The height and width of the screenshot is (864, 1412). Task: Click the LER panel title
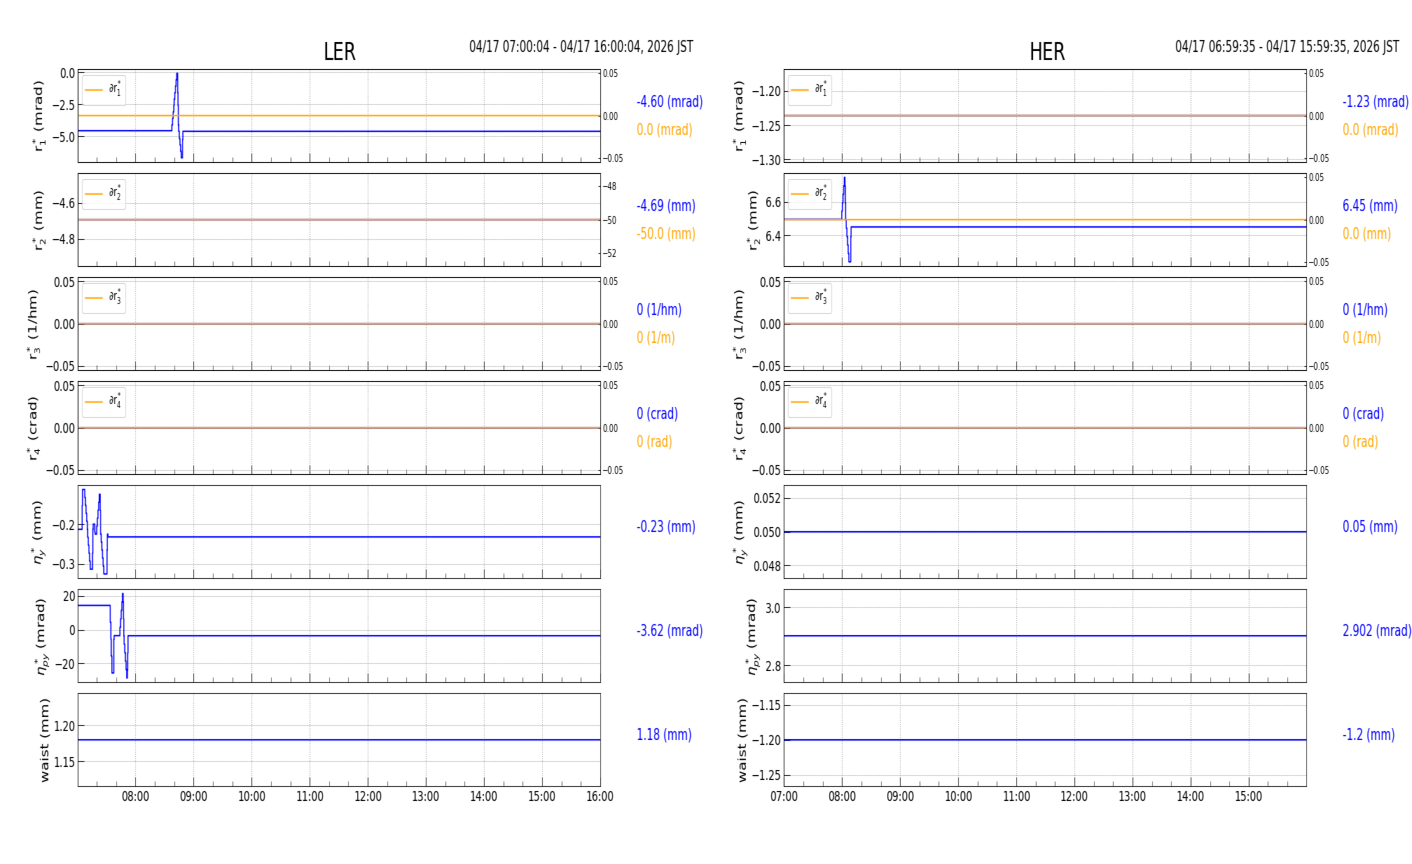(339, 52)
